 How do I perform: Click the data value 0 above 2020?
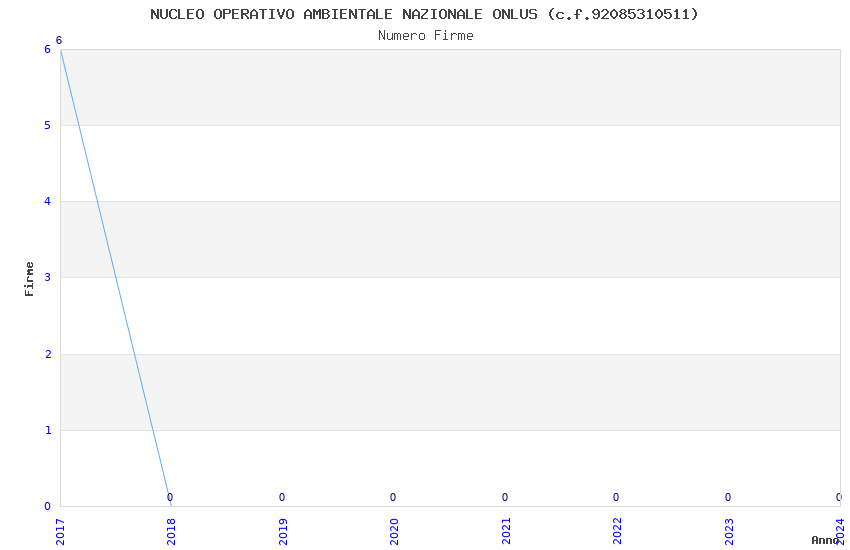pyautogui.click(x=393, y=497)
